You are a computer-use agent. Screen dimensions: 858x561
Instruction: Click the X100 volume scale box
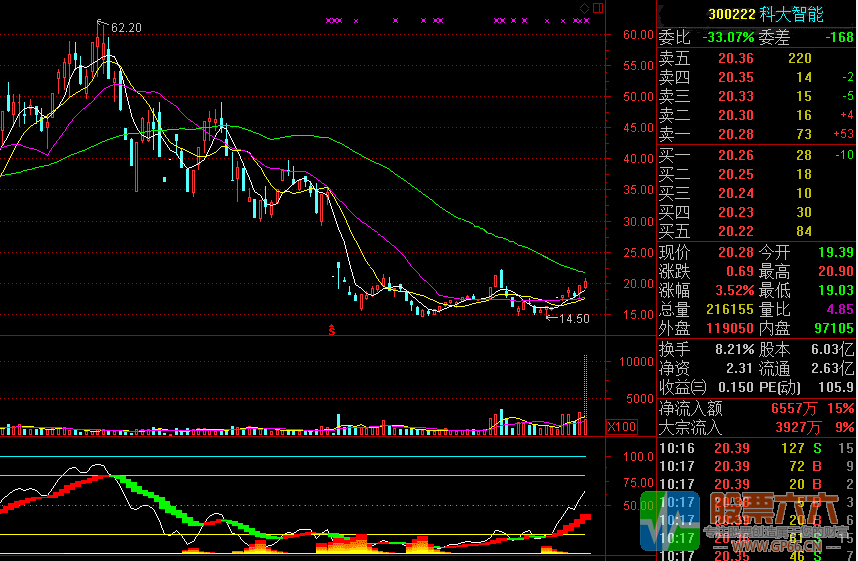coord(621,427)
